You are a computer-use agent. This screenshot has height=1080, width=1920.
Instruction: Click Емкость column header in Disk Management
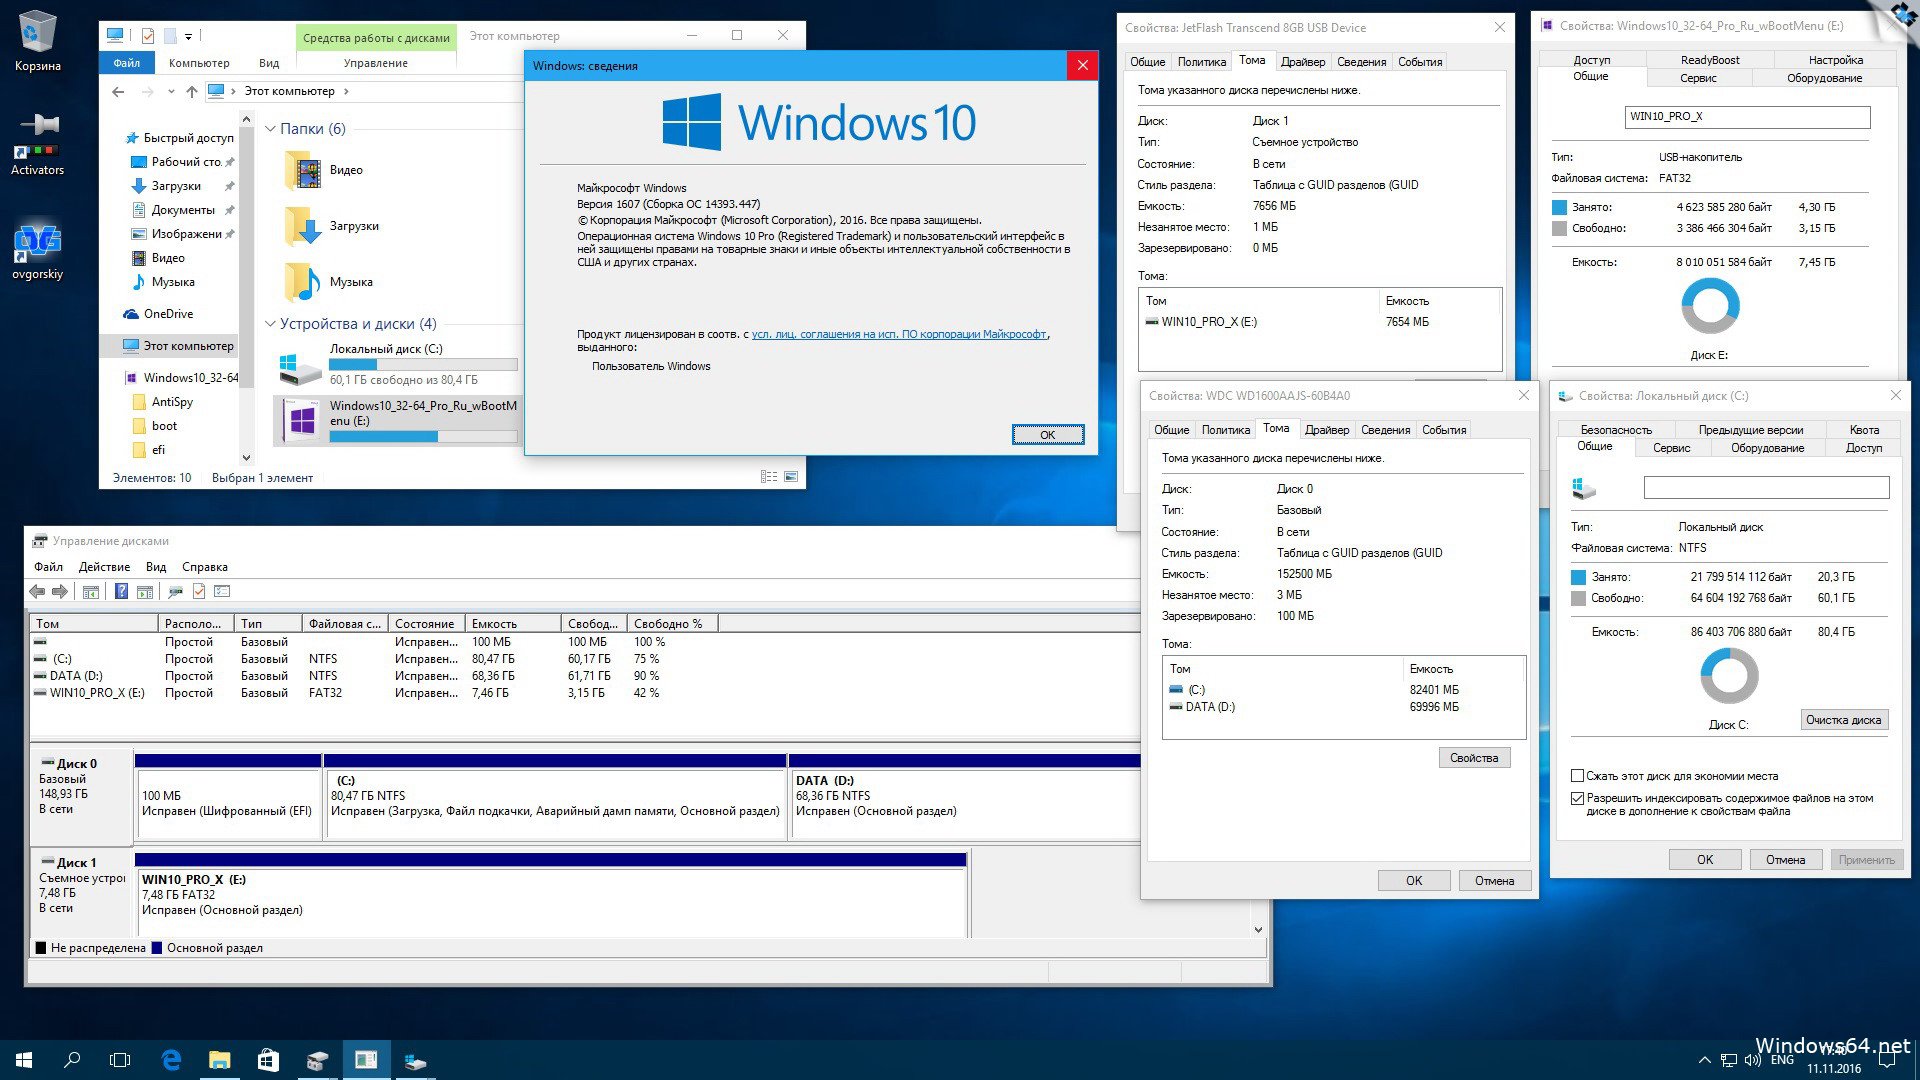512,624
